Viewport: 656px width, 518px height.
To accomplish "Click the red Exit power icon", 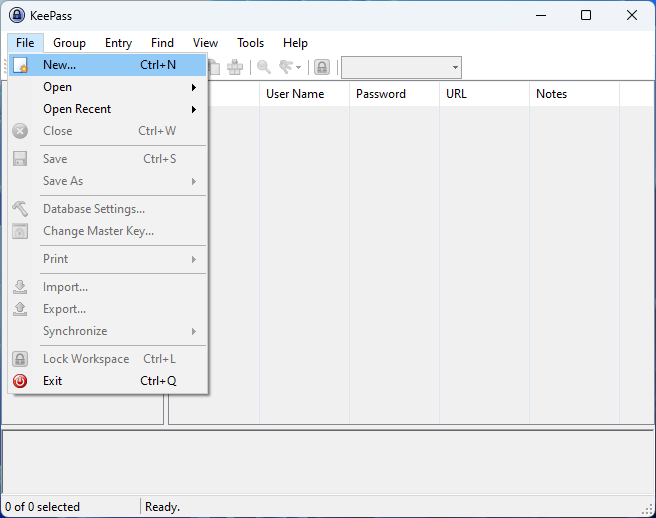I will pyautogui.click(x=20, y=381).
